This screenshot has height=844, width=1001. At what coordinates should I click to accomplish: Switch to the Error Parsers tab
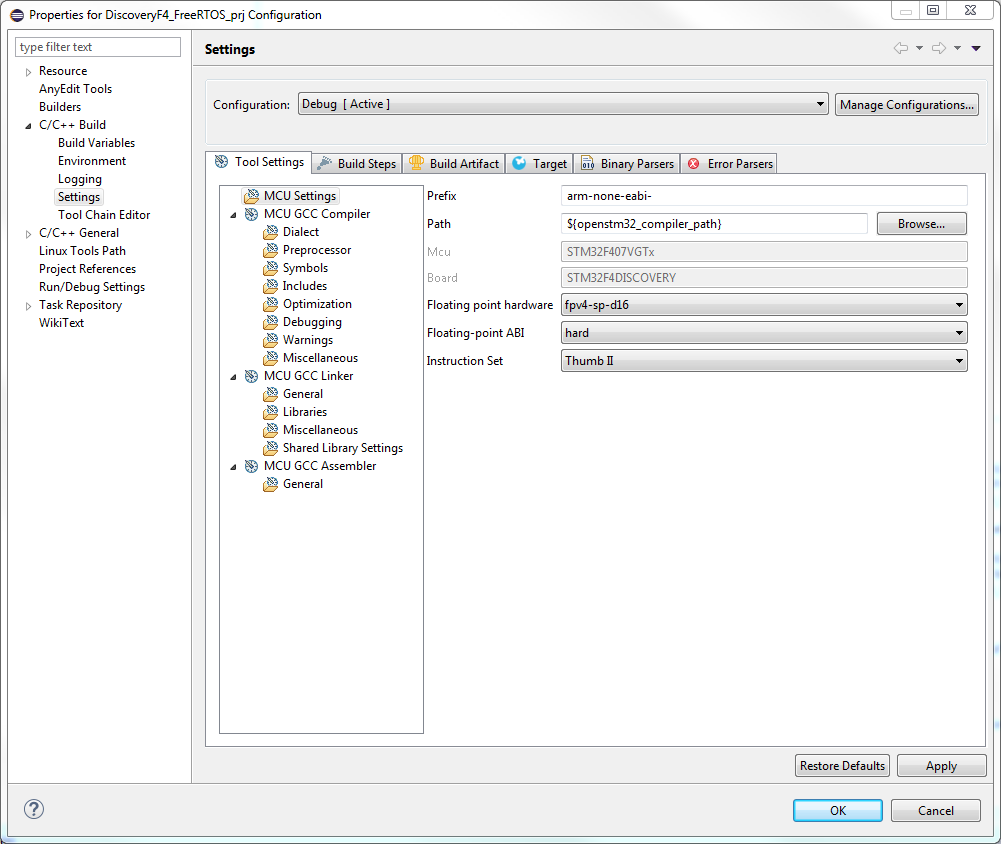[730, 163]
